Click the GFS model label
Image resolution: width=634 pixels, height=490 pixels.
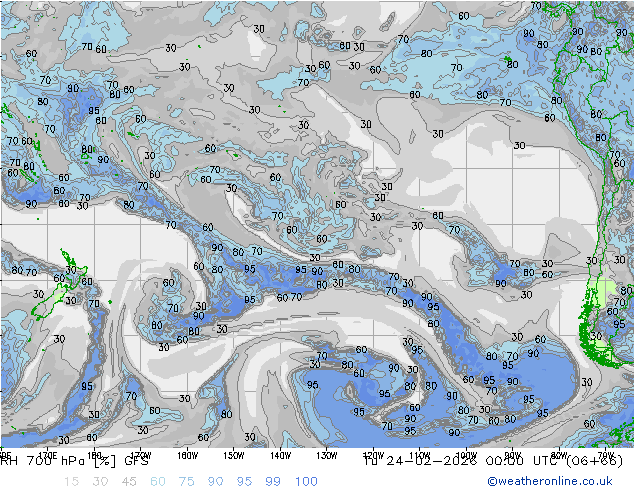point(136,461)
